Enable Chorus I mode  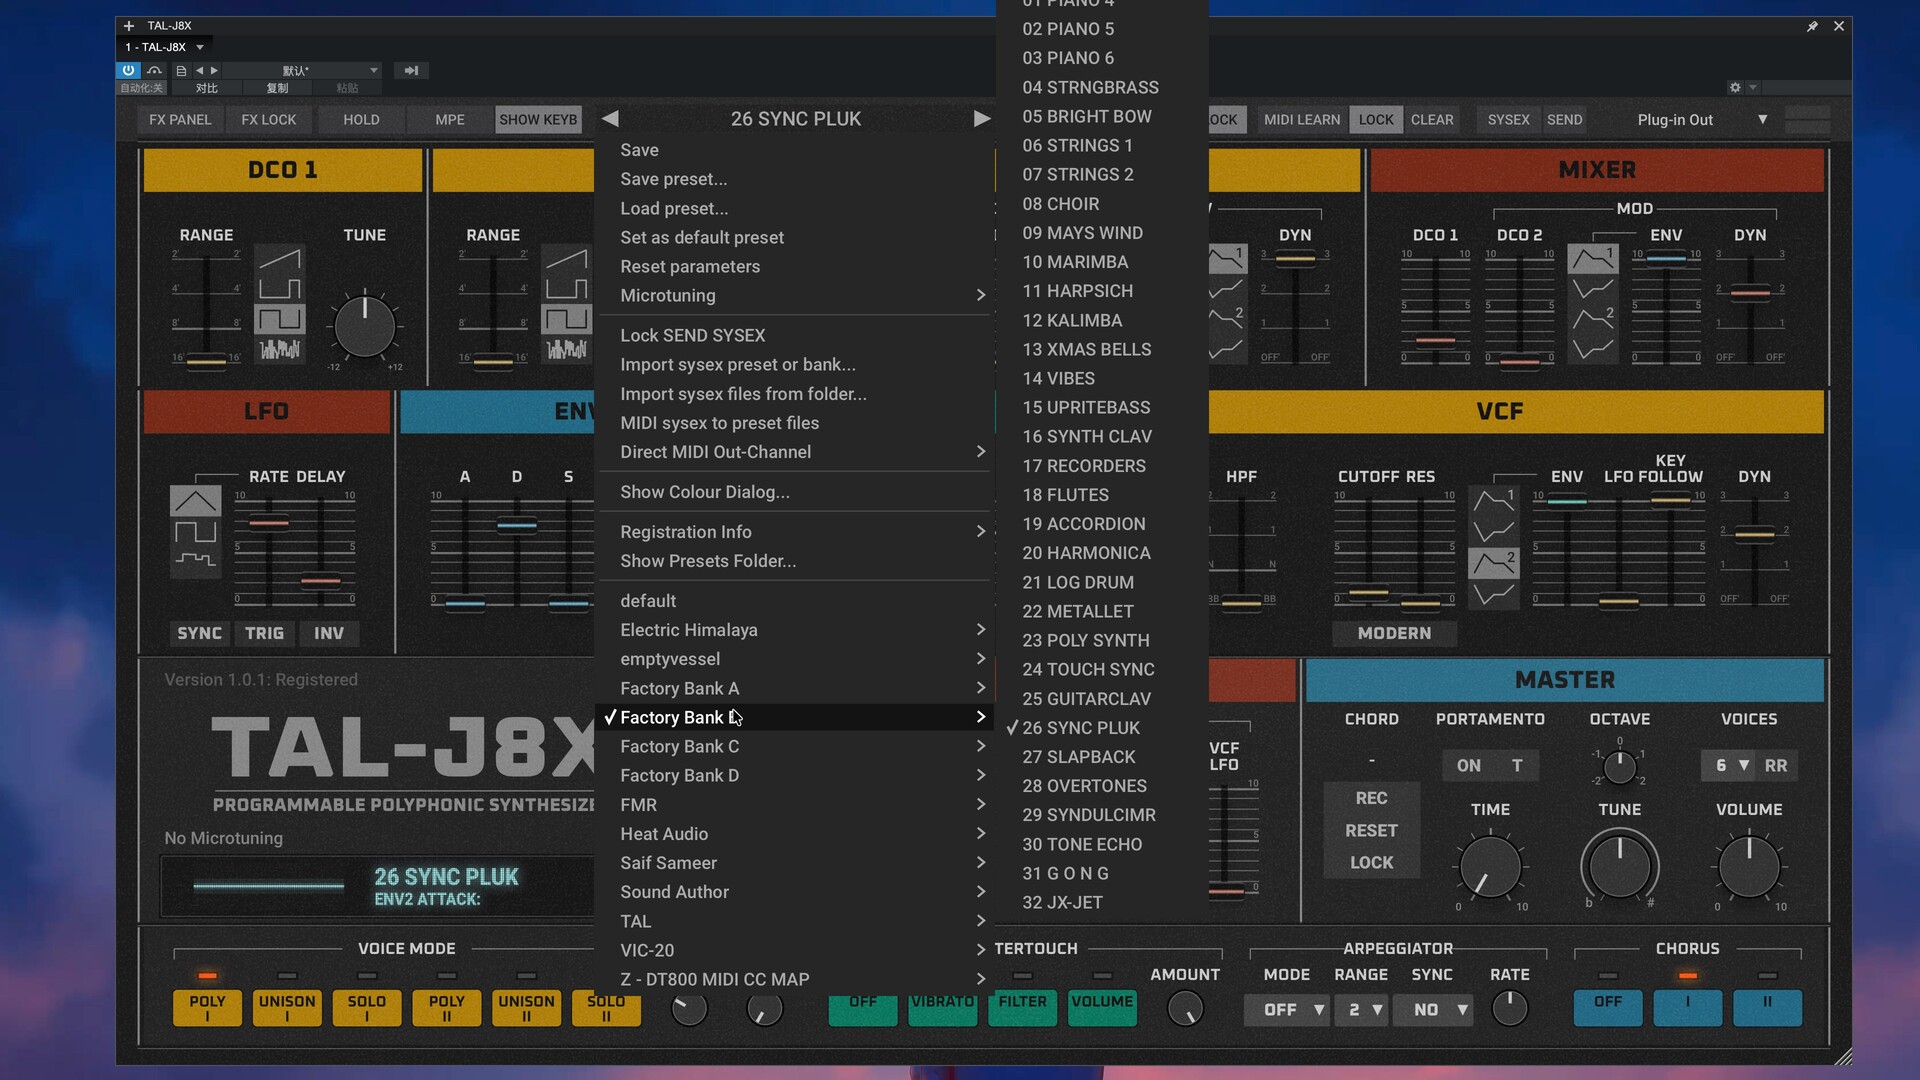click(1687, 1007)
